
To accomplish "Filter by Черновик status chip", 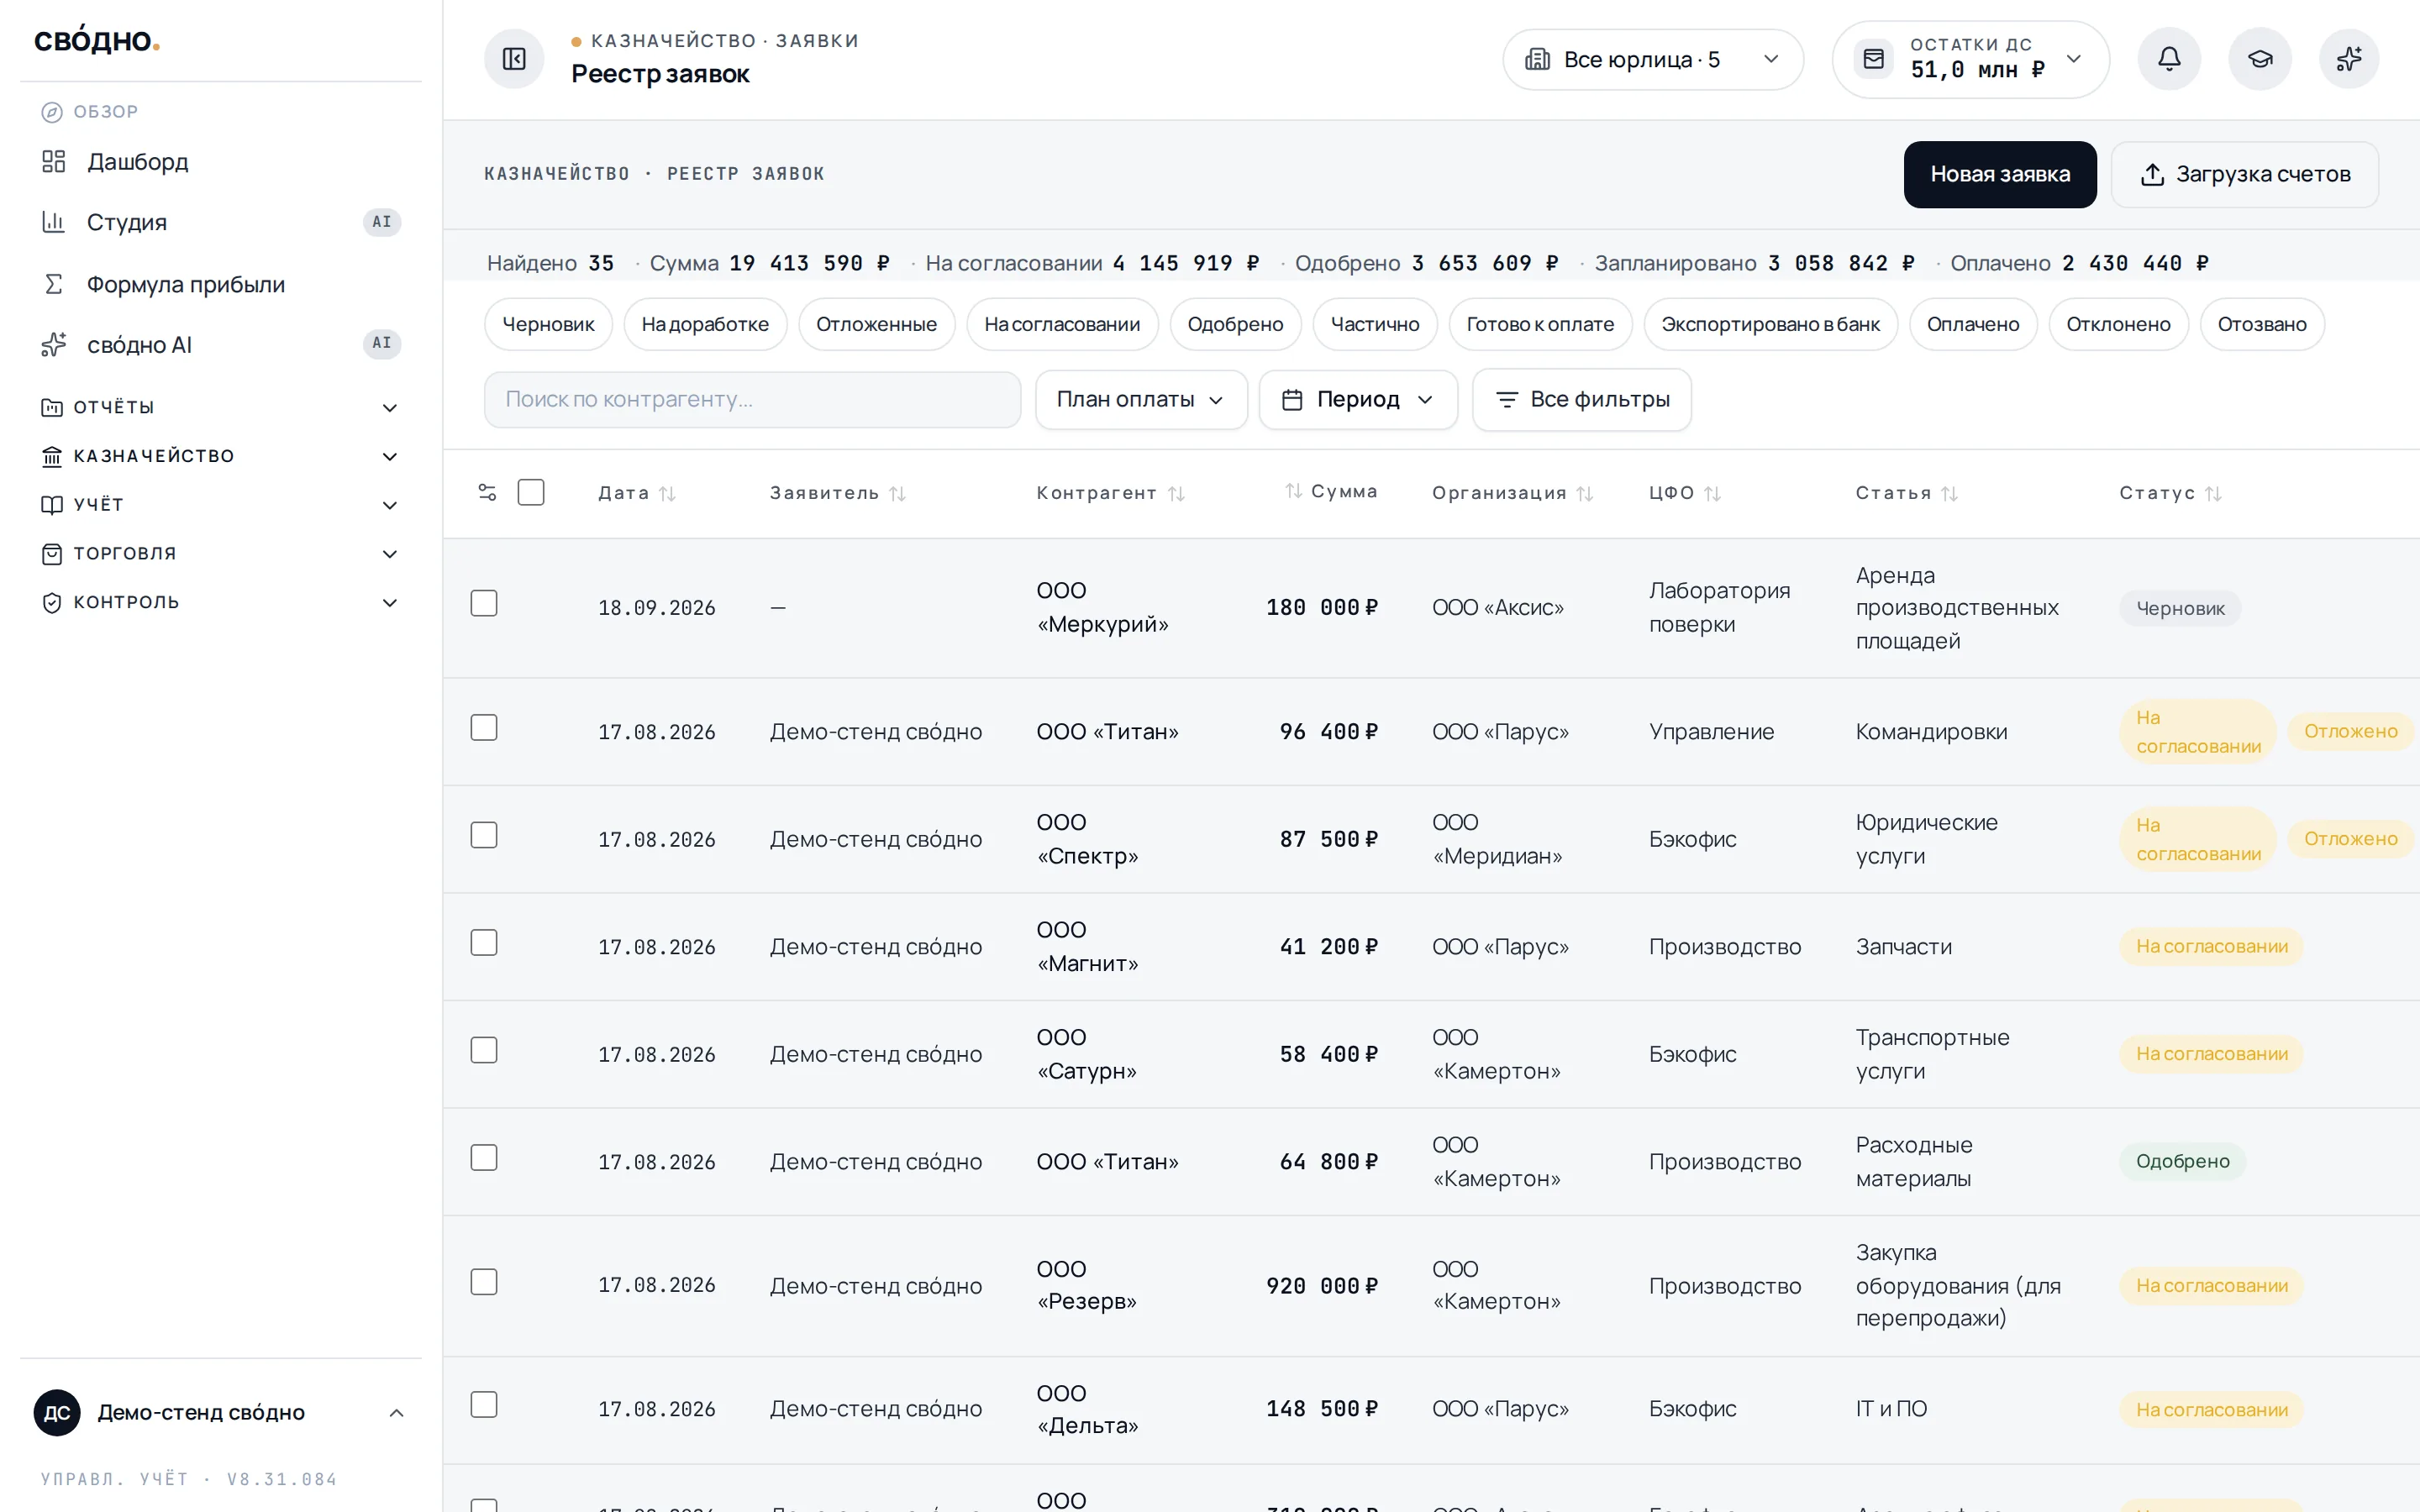I will (x=548, y=324).
